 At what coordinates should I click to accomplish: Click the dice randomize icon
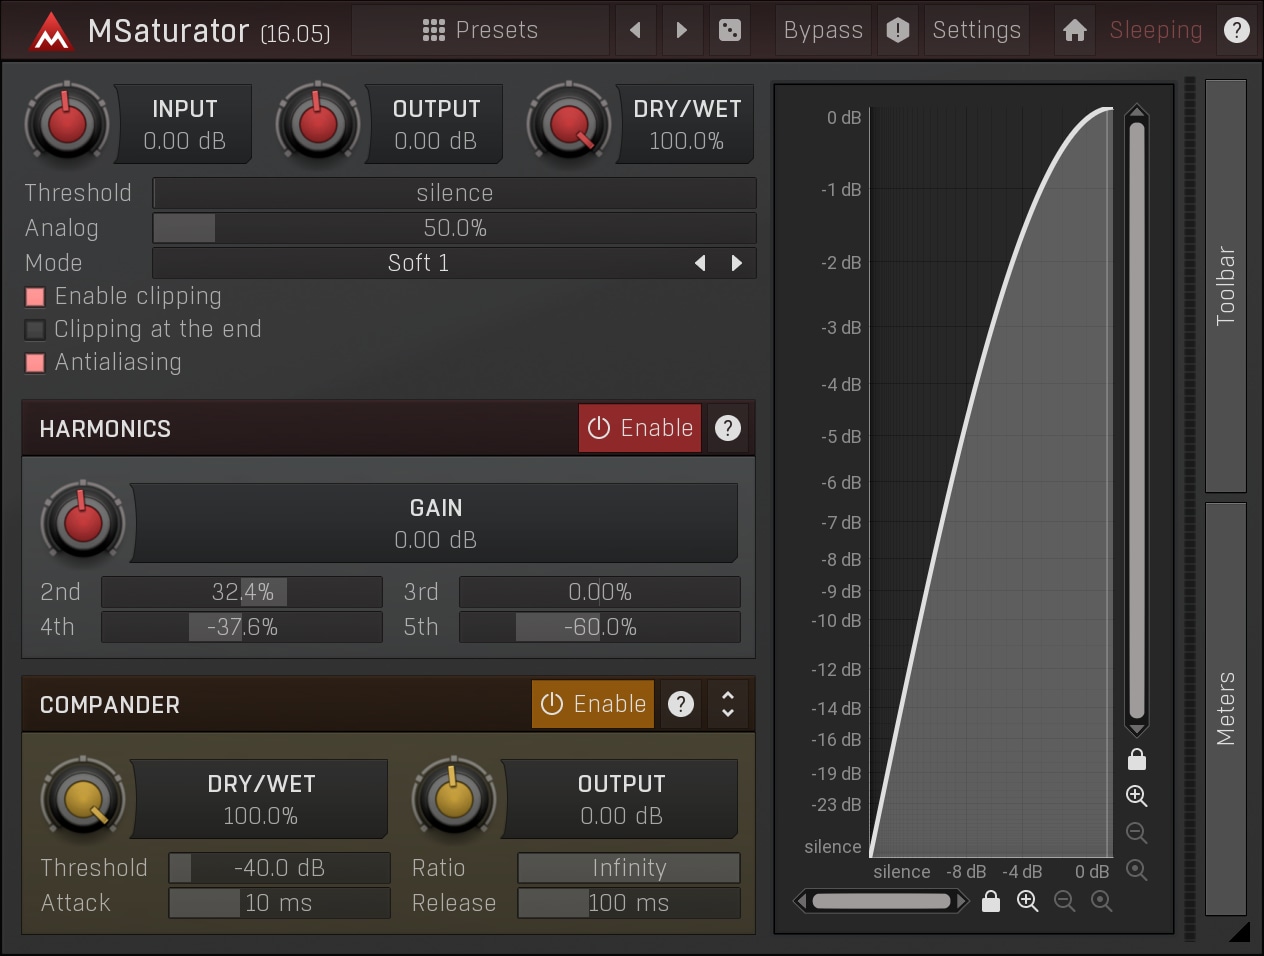(x=730, y=30)
